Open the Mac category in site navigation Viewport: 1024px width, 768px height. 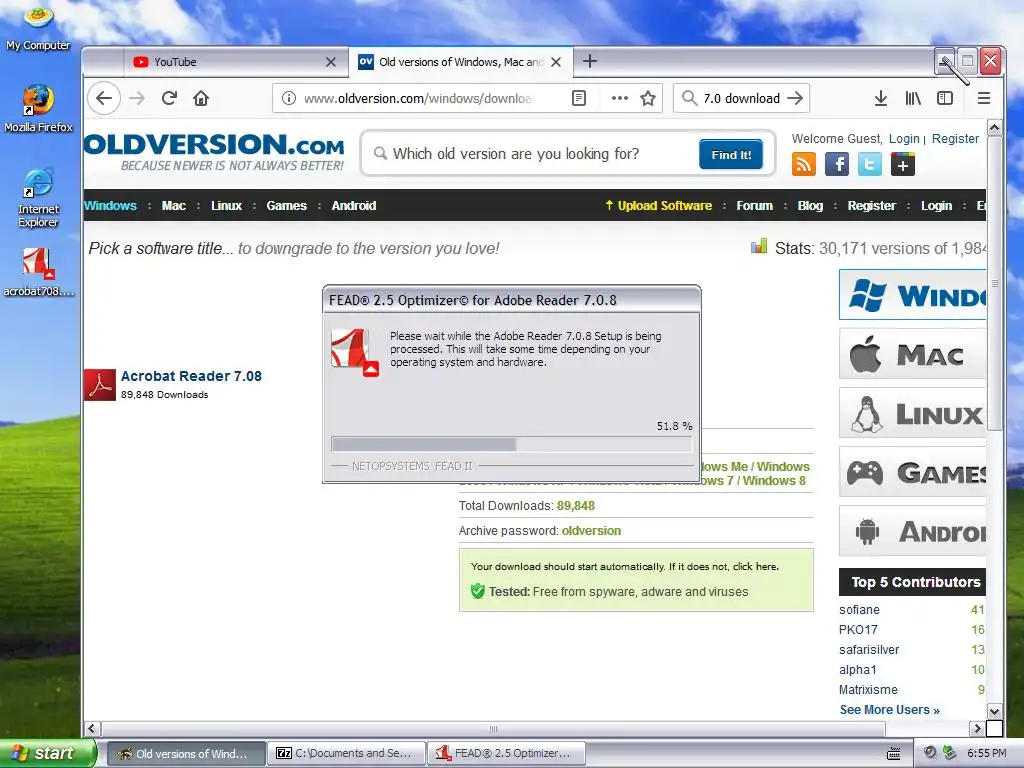tap(174, 206)
